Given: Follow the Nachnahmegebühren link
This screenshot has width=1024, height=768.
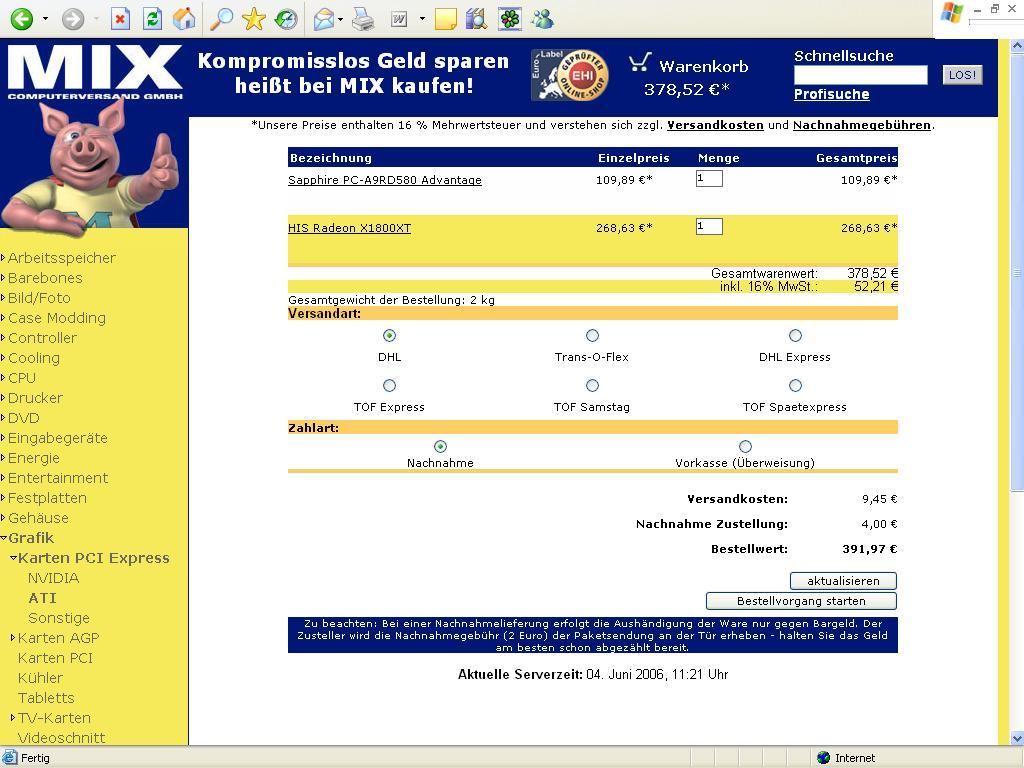Looking at the screenshot, I should coord(862,125).
